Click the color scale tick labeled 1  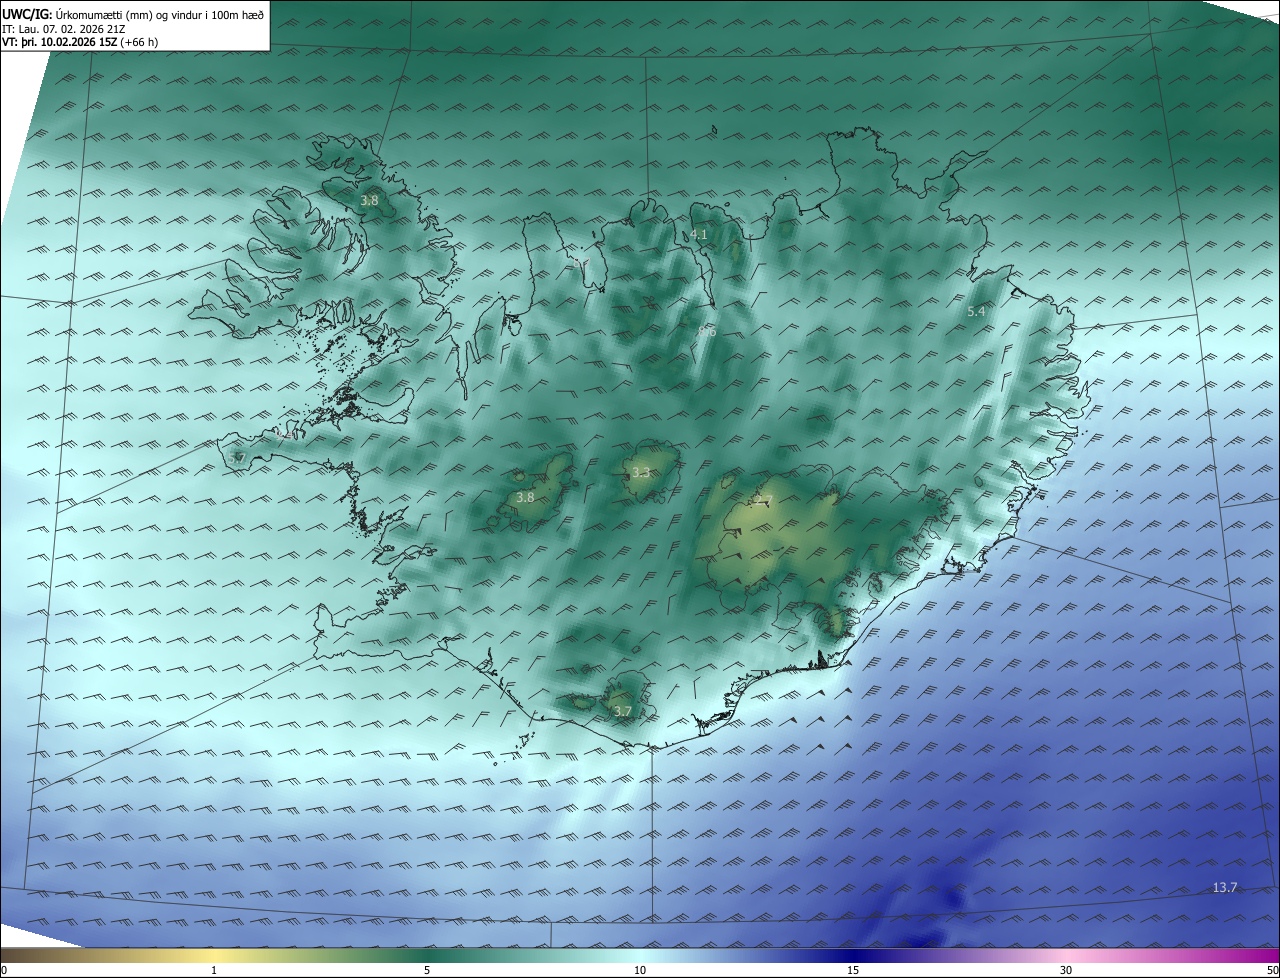point(214,970)
